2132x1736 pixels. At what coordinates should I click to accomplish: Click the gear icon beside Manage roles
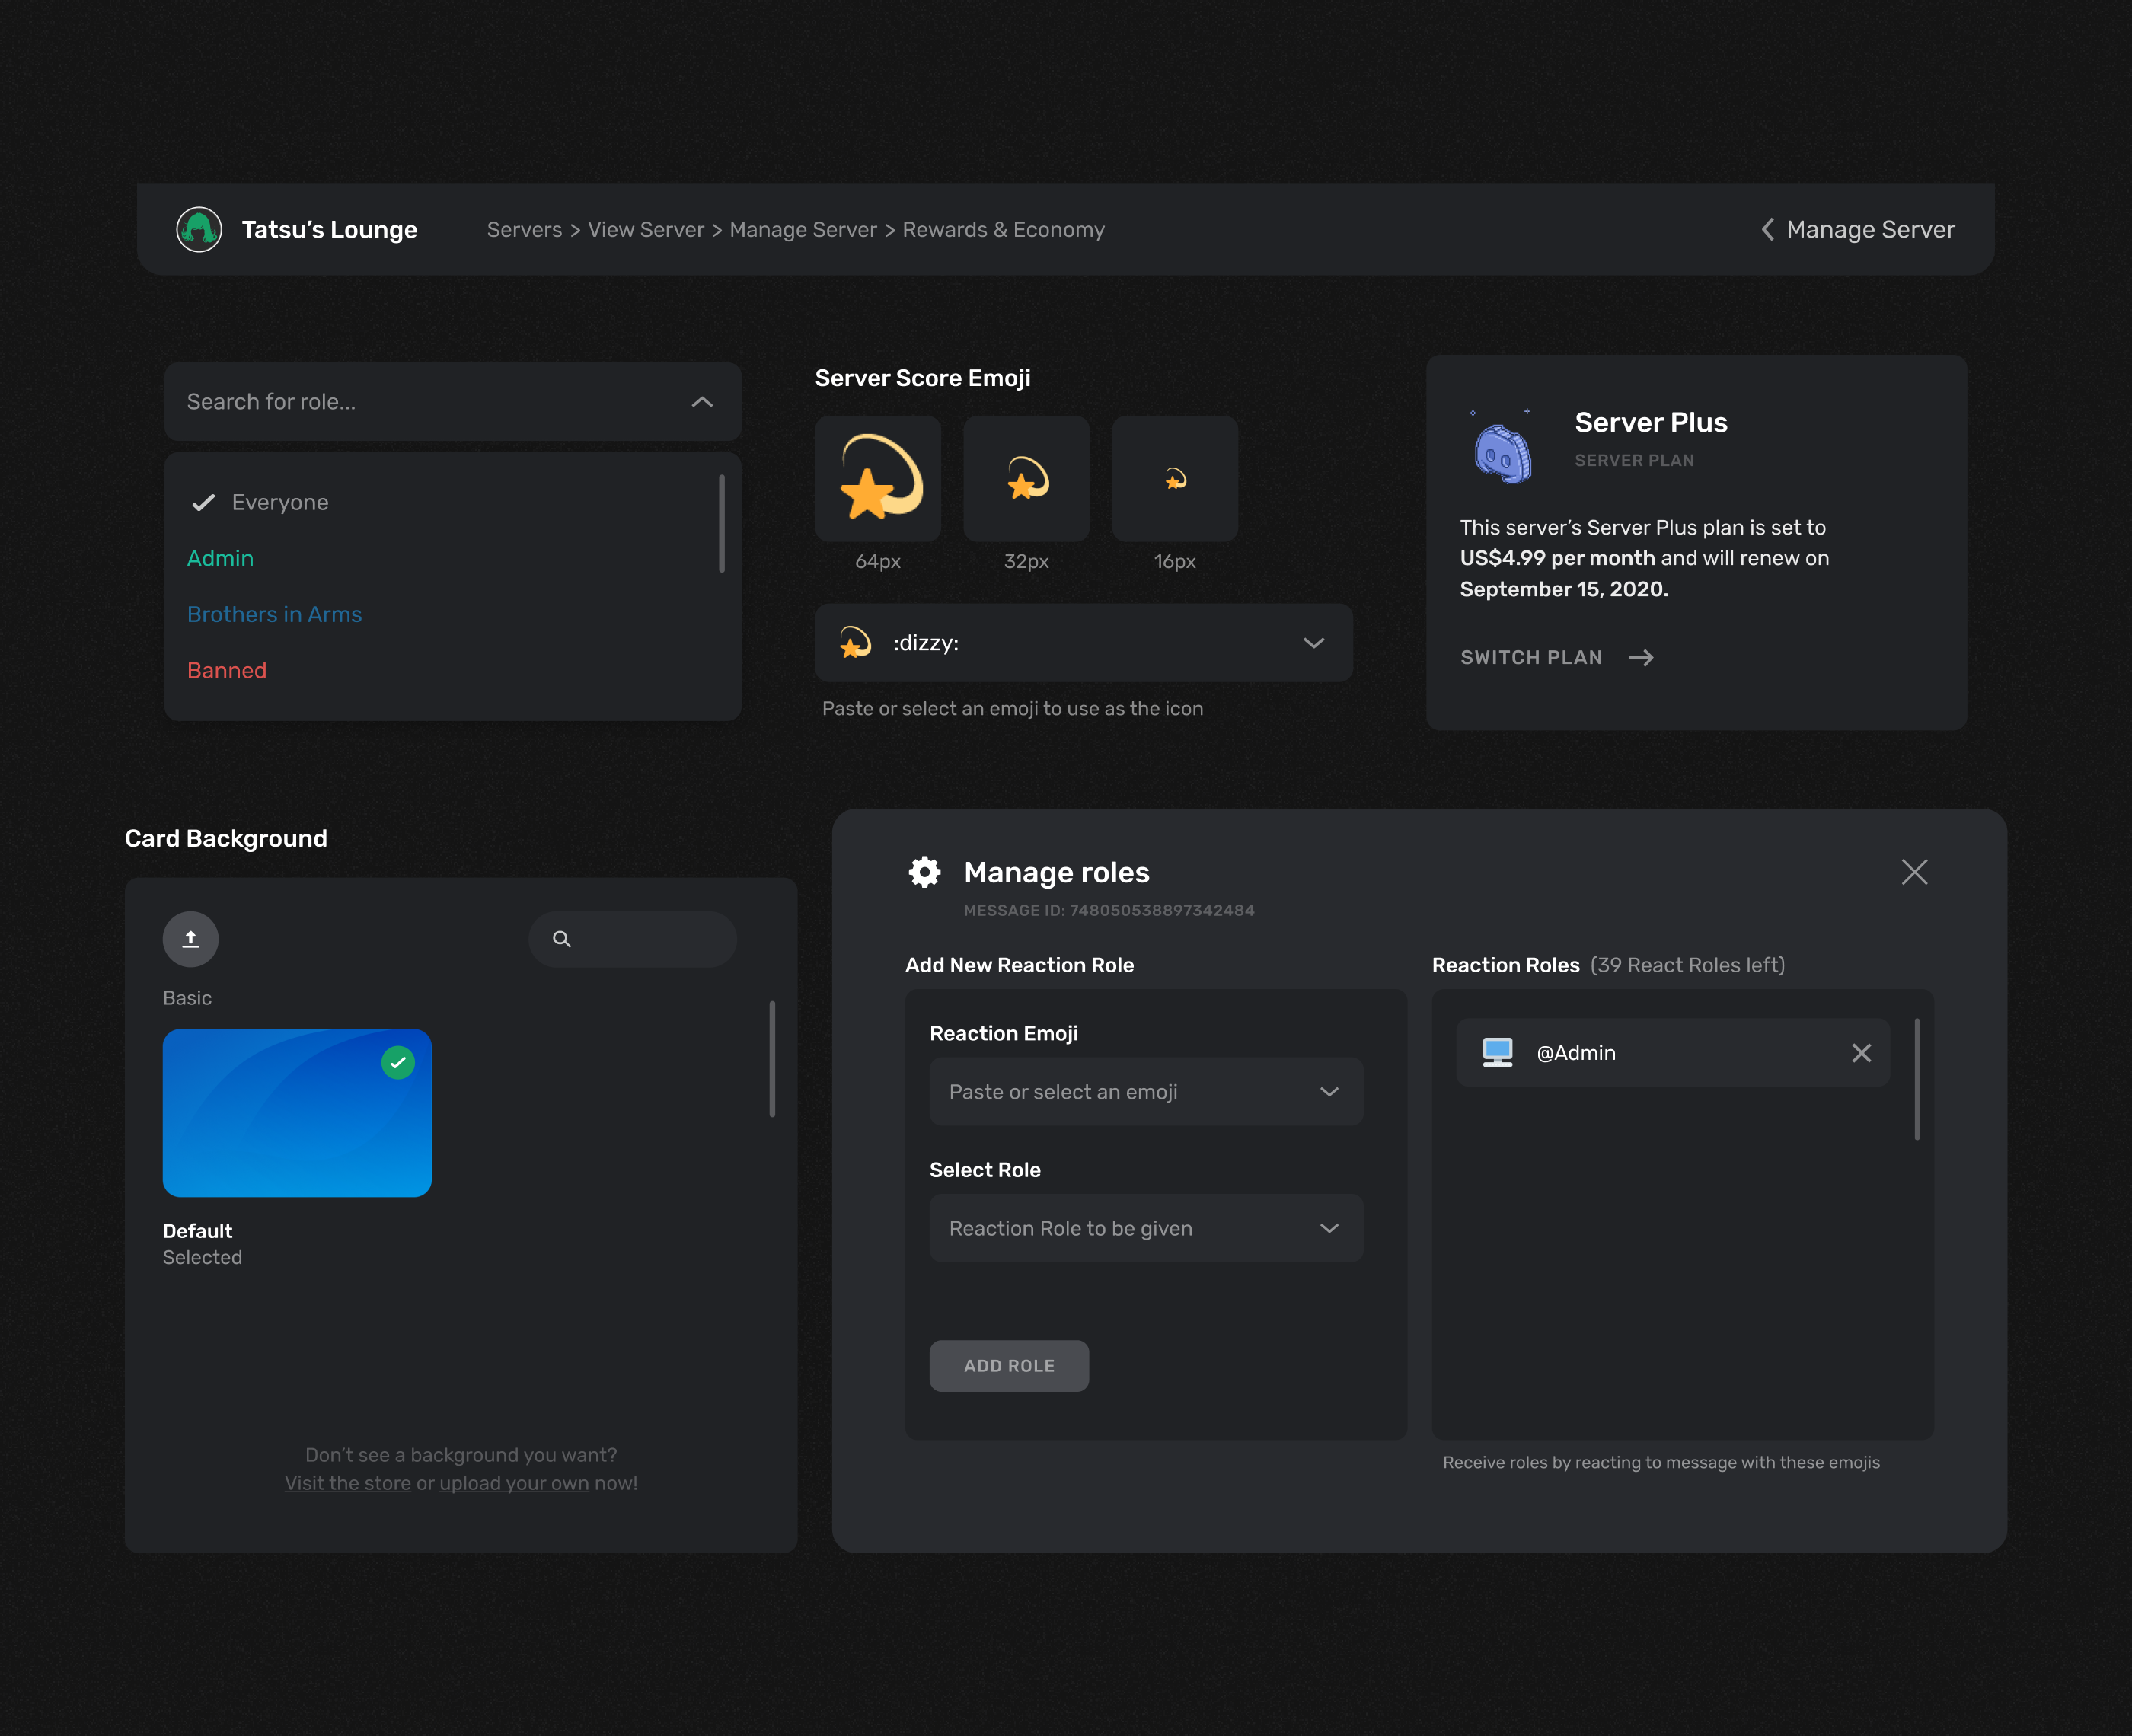(x=924, y=872)
